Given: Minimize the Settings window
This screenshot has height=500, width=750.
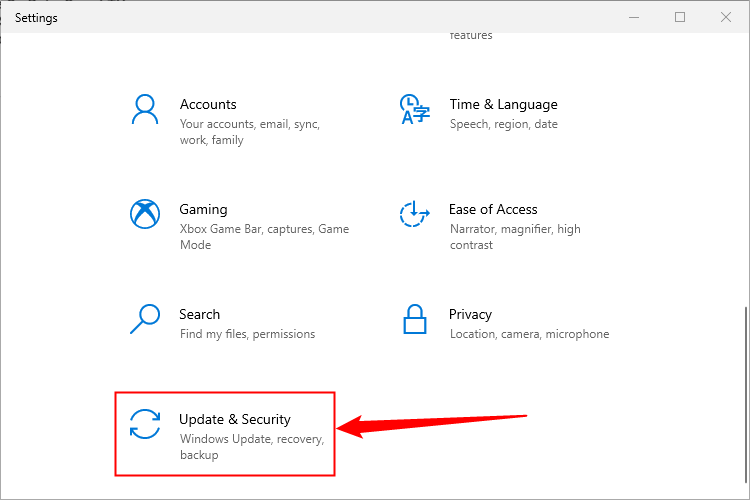Looking at the screenshot, I should (x=634, y=17).
